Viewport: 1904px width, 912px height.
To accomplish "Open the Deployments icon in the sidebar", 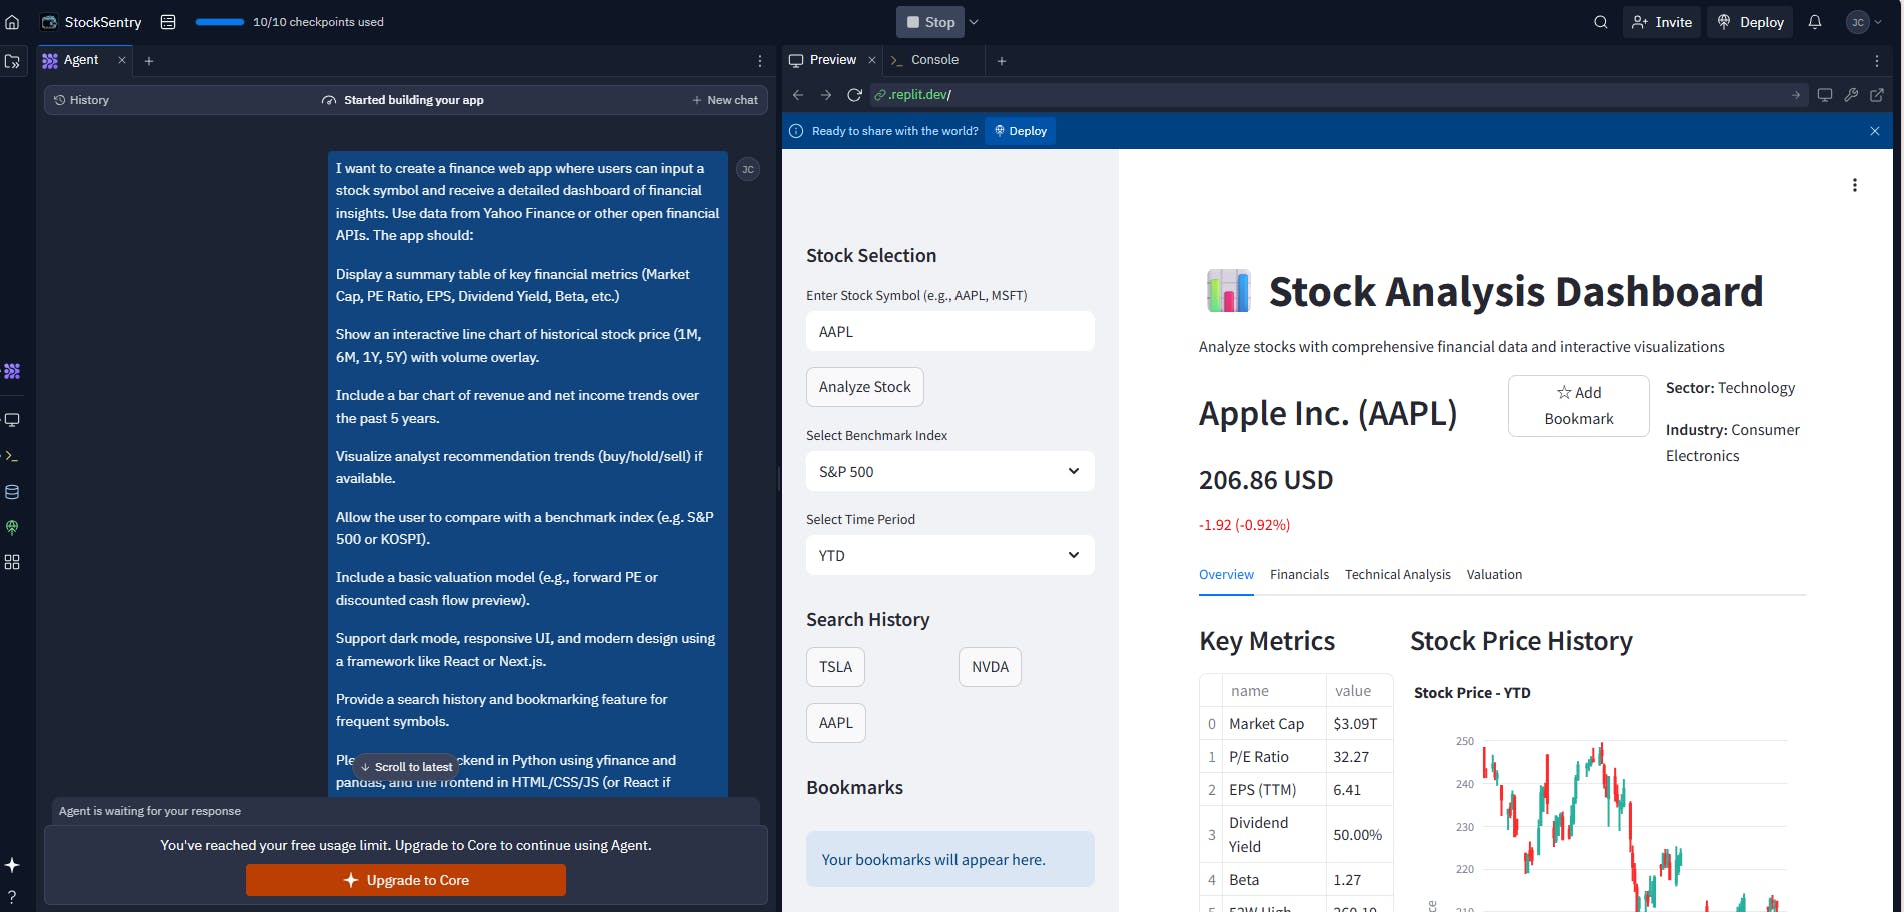I will pos(12,527).
